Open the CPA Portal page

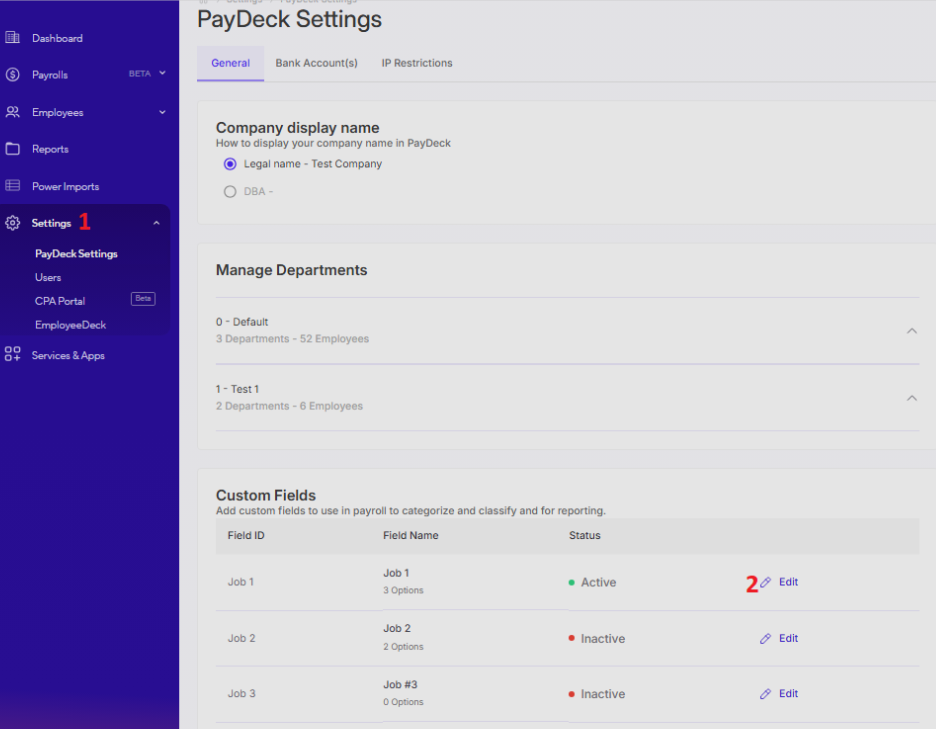(60, 302)
